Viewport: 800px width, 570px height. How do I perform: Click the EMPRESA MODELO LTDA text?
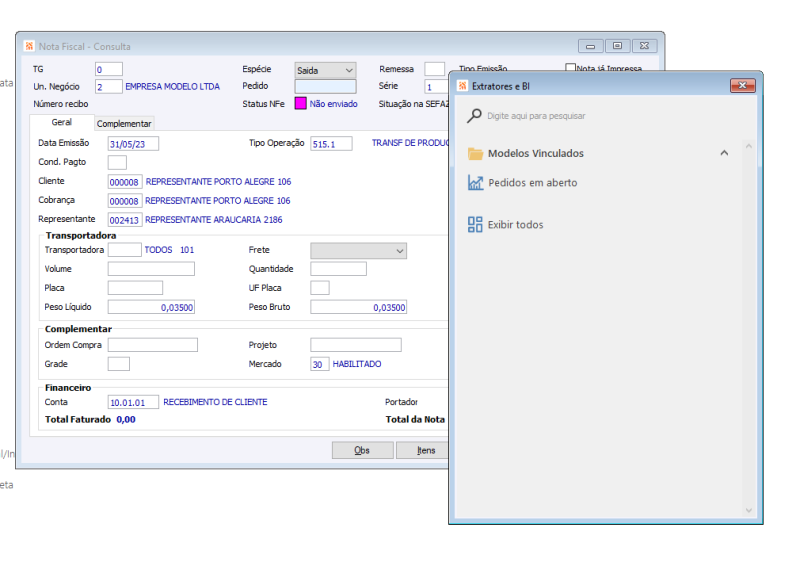click(x=172, y=87)
